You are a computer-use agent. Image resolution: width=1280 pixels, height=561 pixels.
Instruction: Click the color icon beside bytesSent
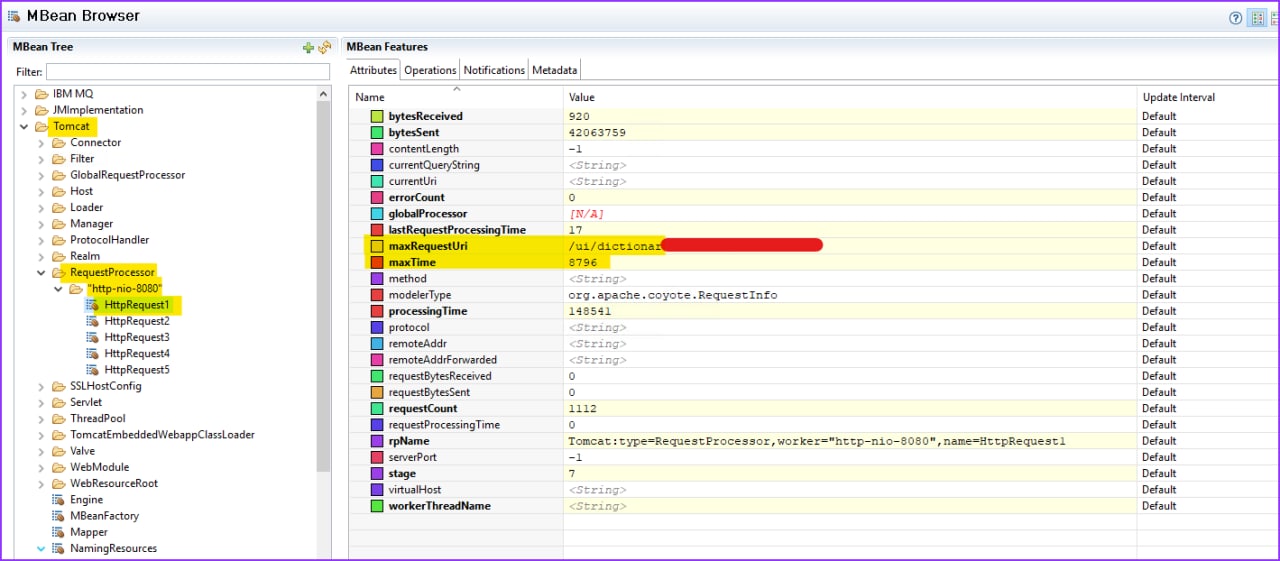pos(377,132)
